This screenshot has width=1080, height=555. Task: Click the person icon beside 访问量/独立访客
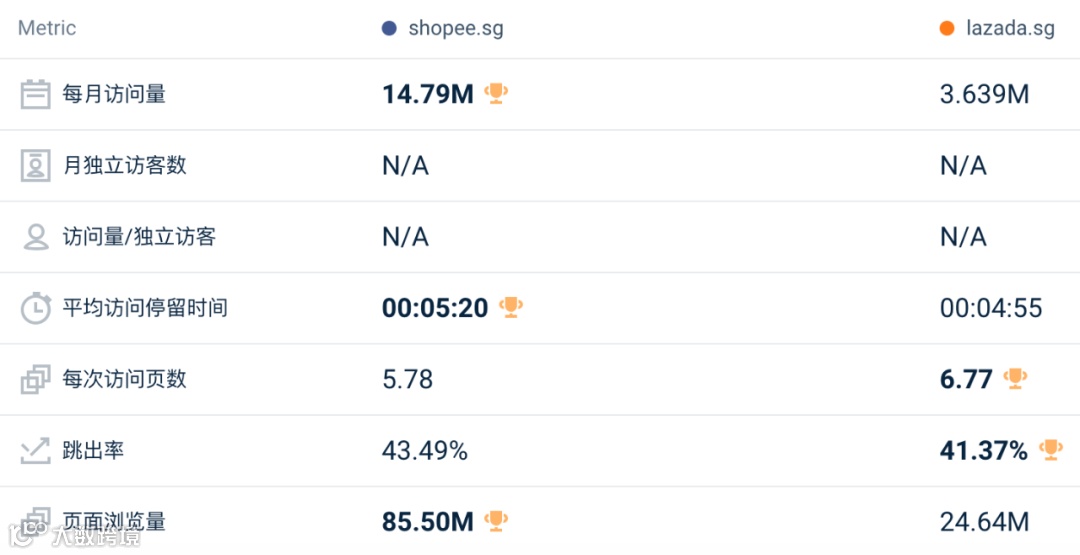[36, 237]
